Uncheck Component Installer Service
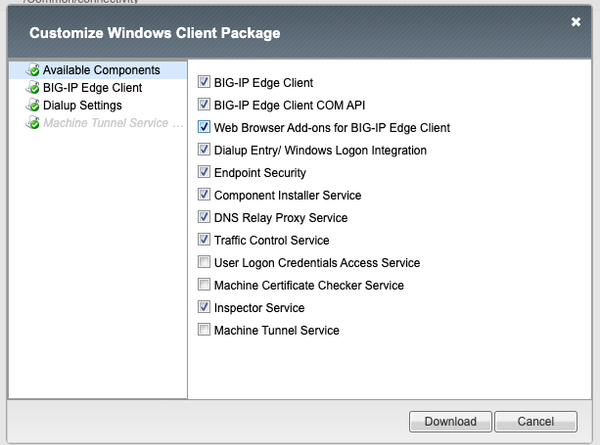 point(204,195)
